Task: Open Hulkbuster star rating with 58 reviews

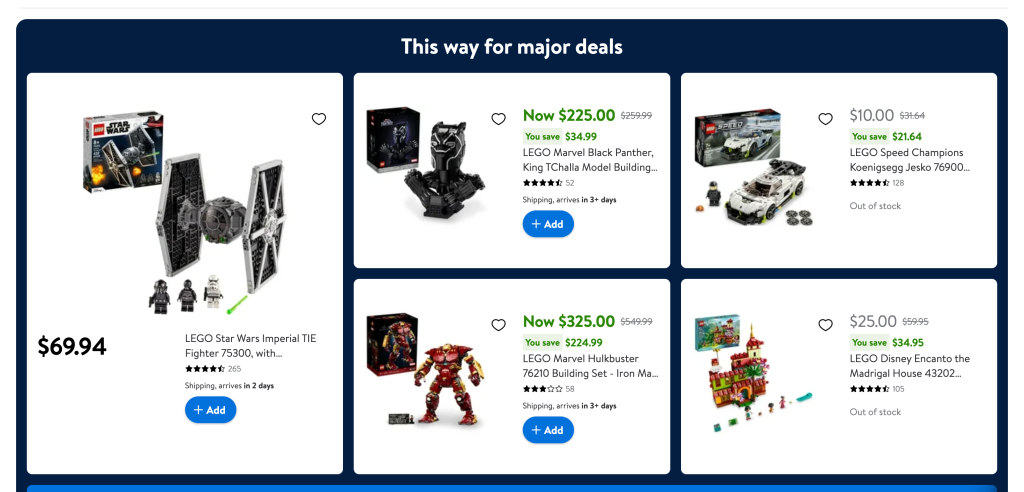Action: [x=548, y=389]
